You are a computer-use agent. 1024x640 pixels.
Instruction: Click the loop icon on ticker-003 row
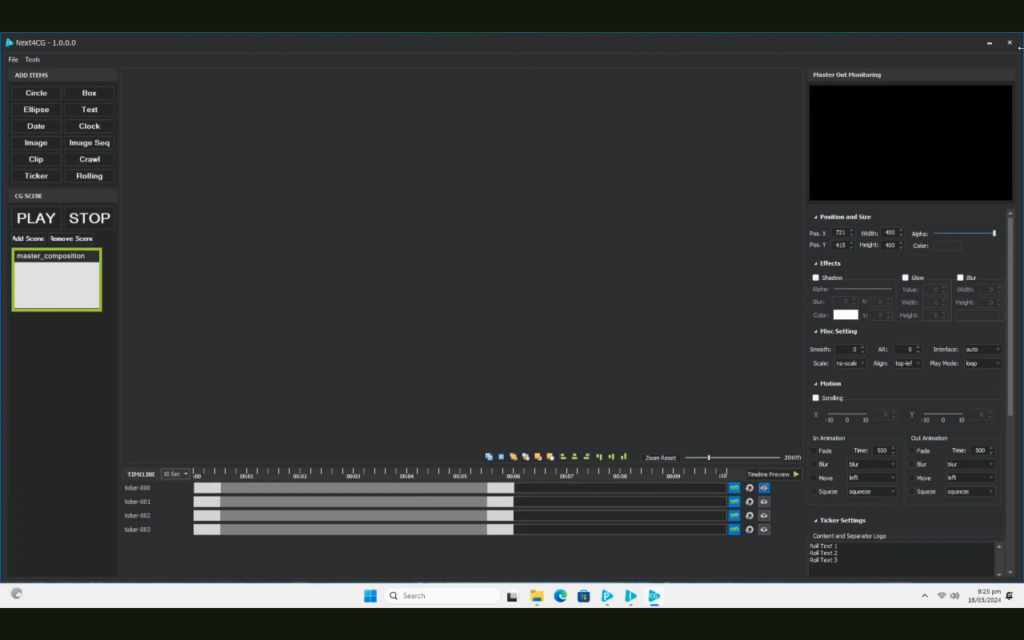(x=749, y=530)
